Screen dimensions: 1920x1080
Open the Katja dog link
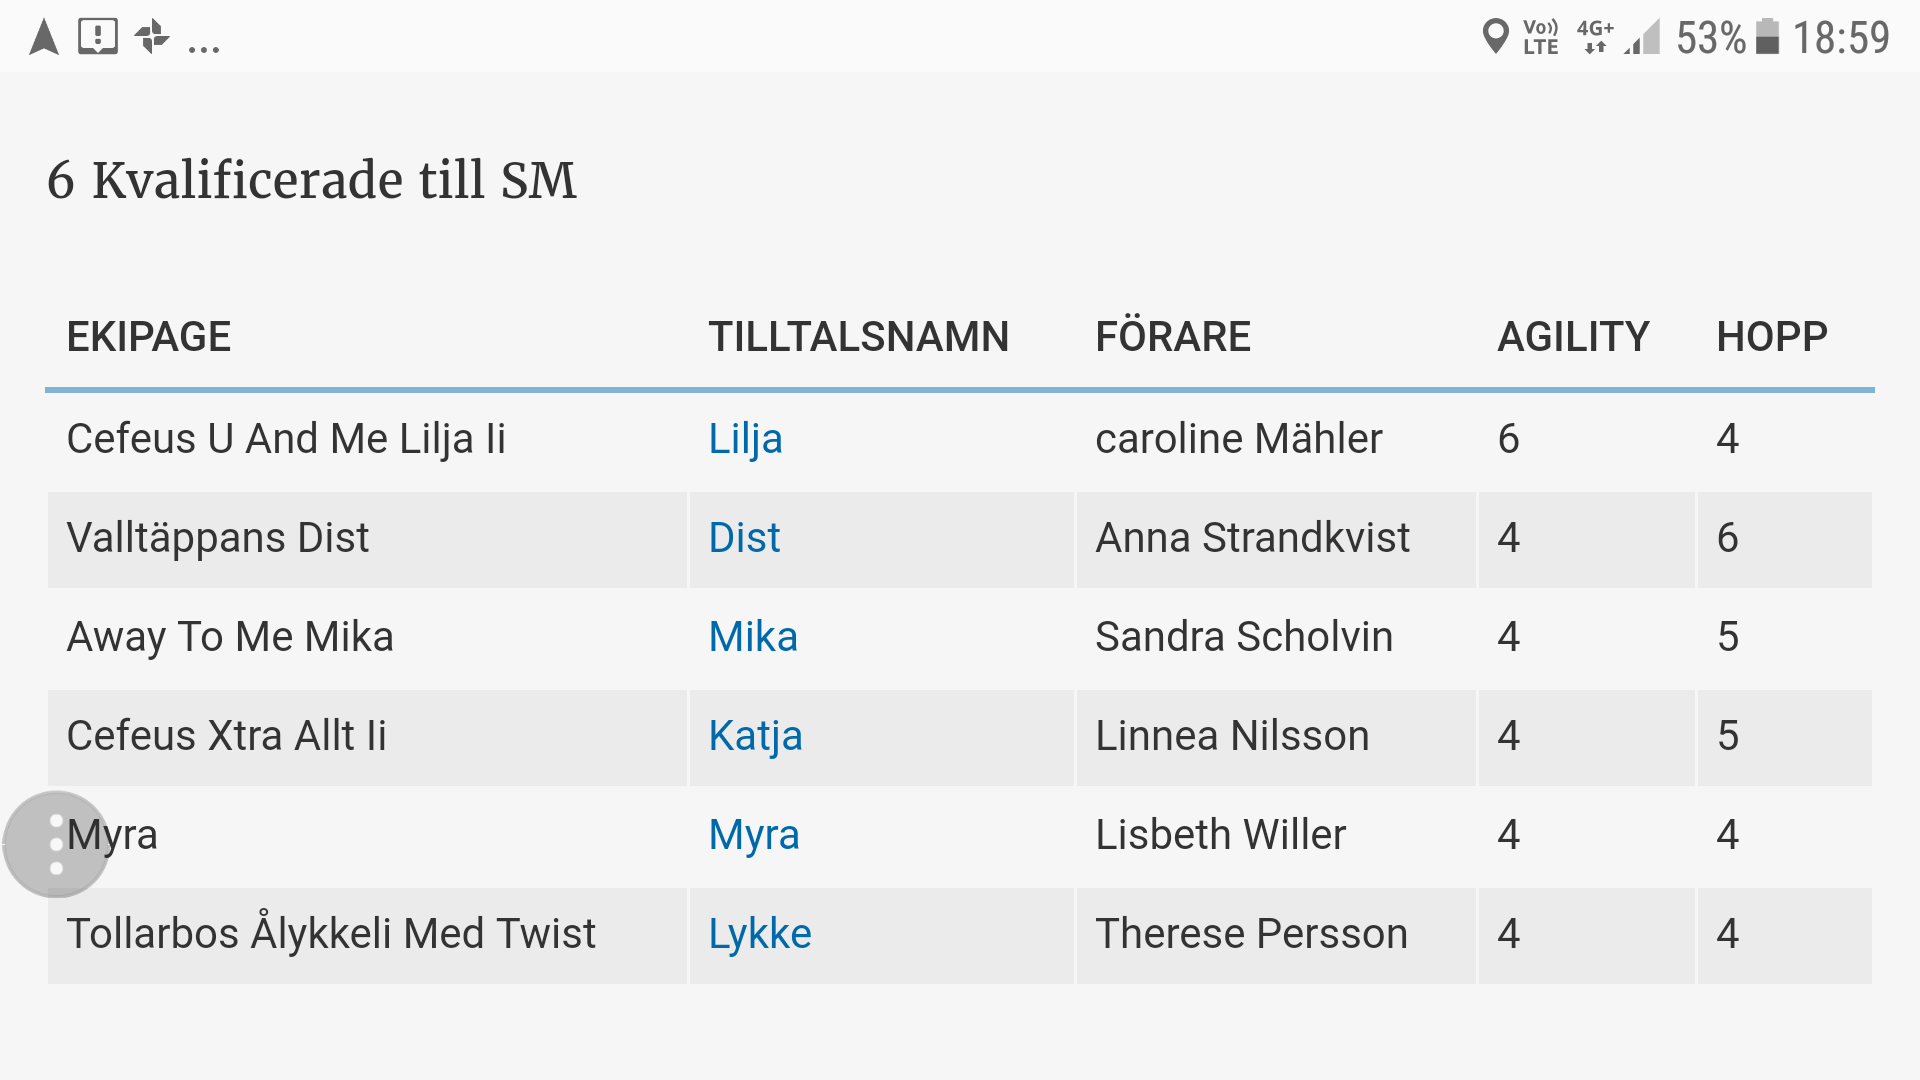755,736
